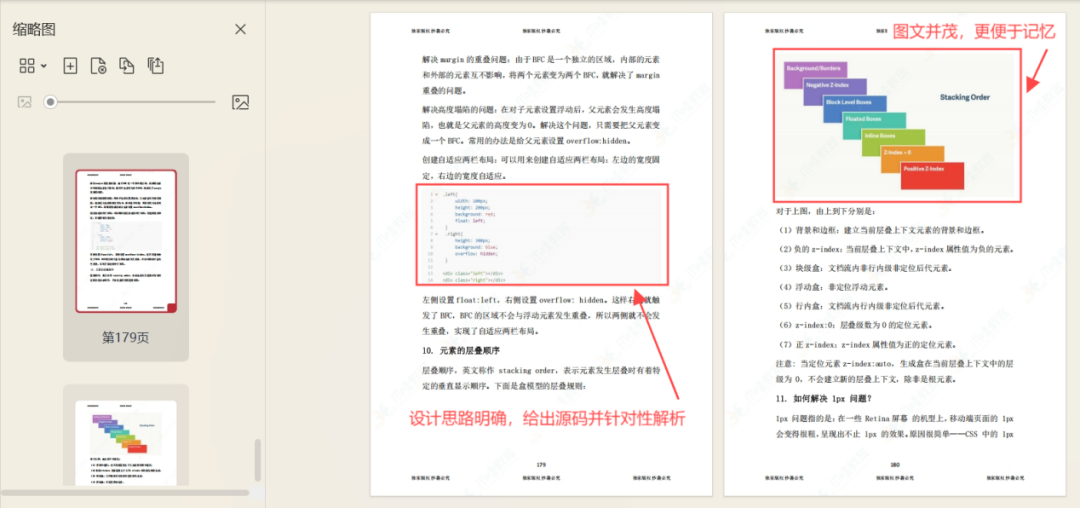This screenshot has height=508, width=1080.
Task: Click paragraph starting 解决 margin 的重叠问题
Action: tap(541, 76)
